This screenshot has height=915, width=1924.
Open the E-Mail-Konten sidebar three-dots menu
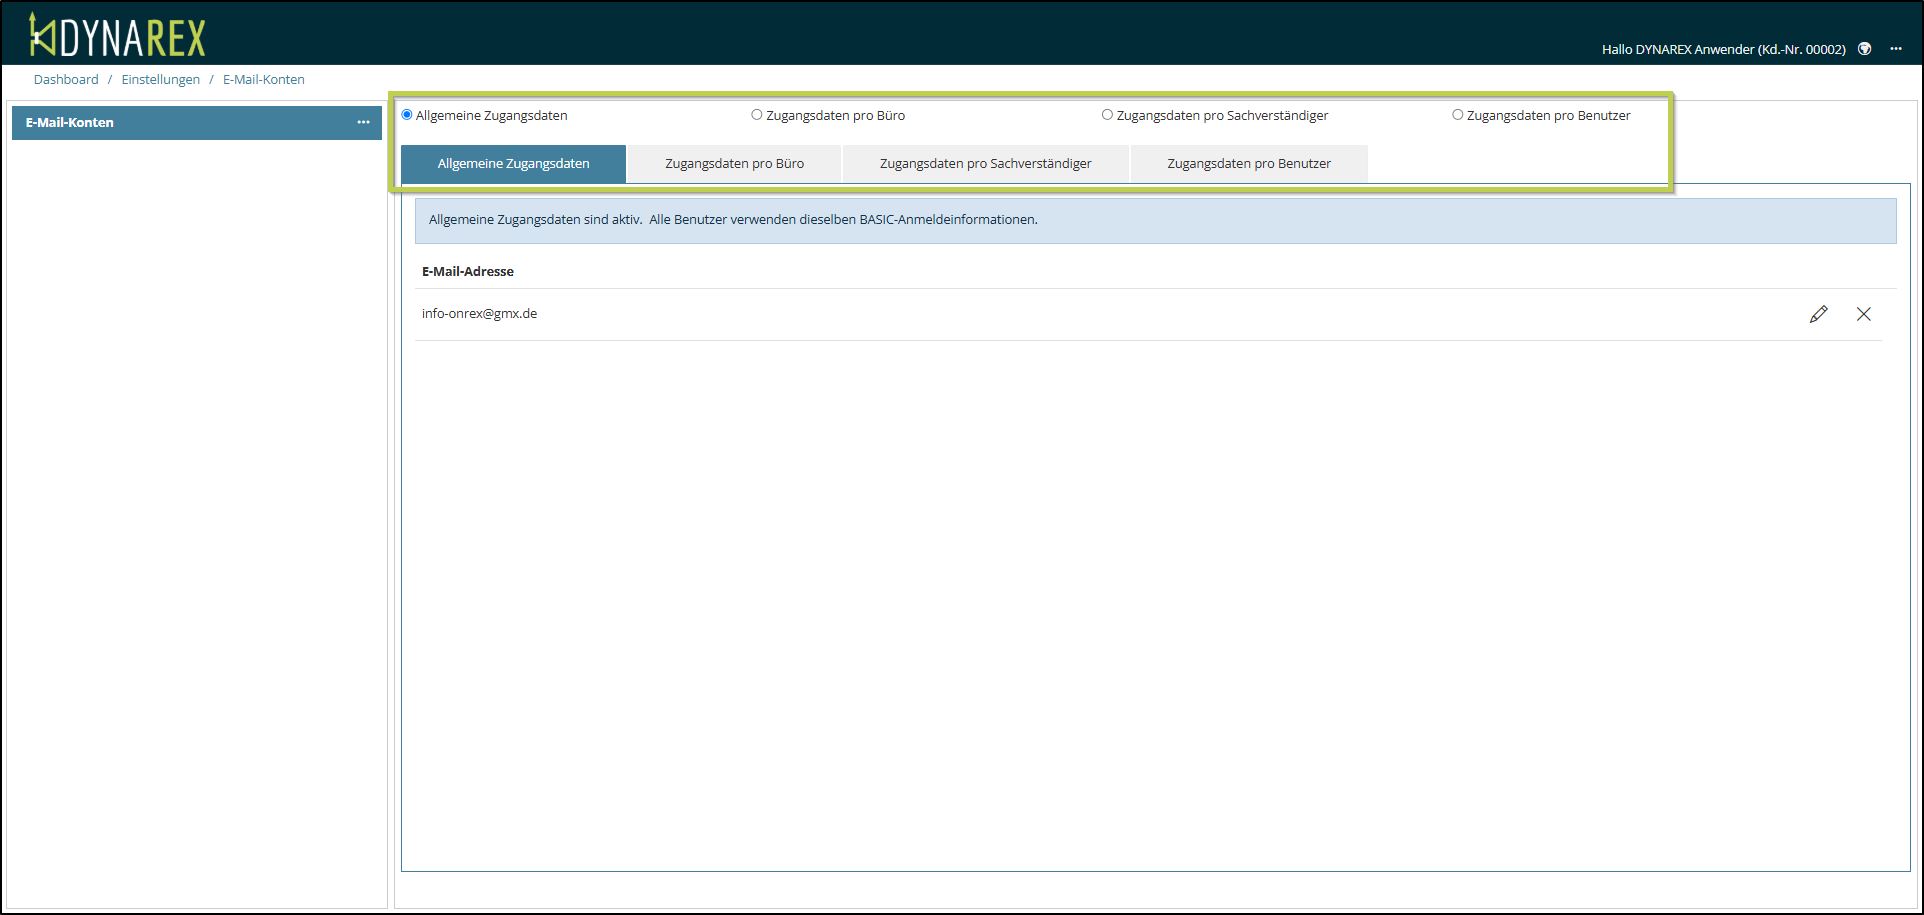pos(363,122)
